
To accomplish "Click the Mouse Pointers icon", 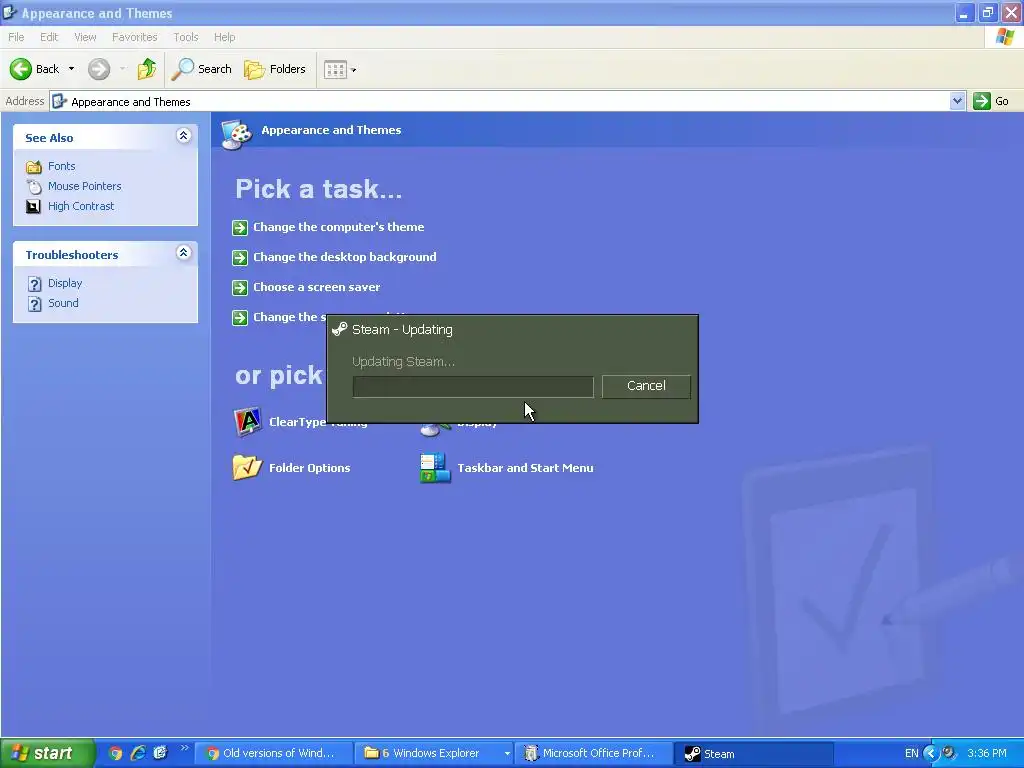I will pos(33,186).
